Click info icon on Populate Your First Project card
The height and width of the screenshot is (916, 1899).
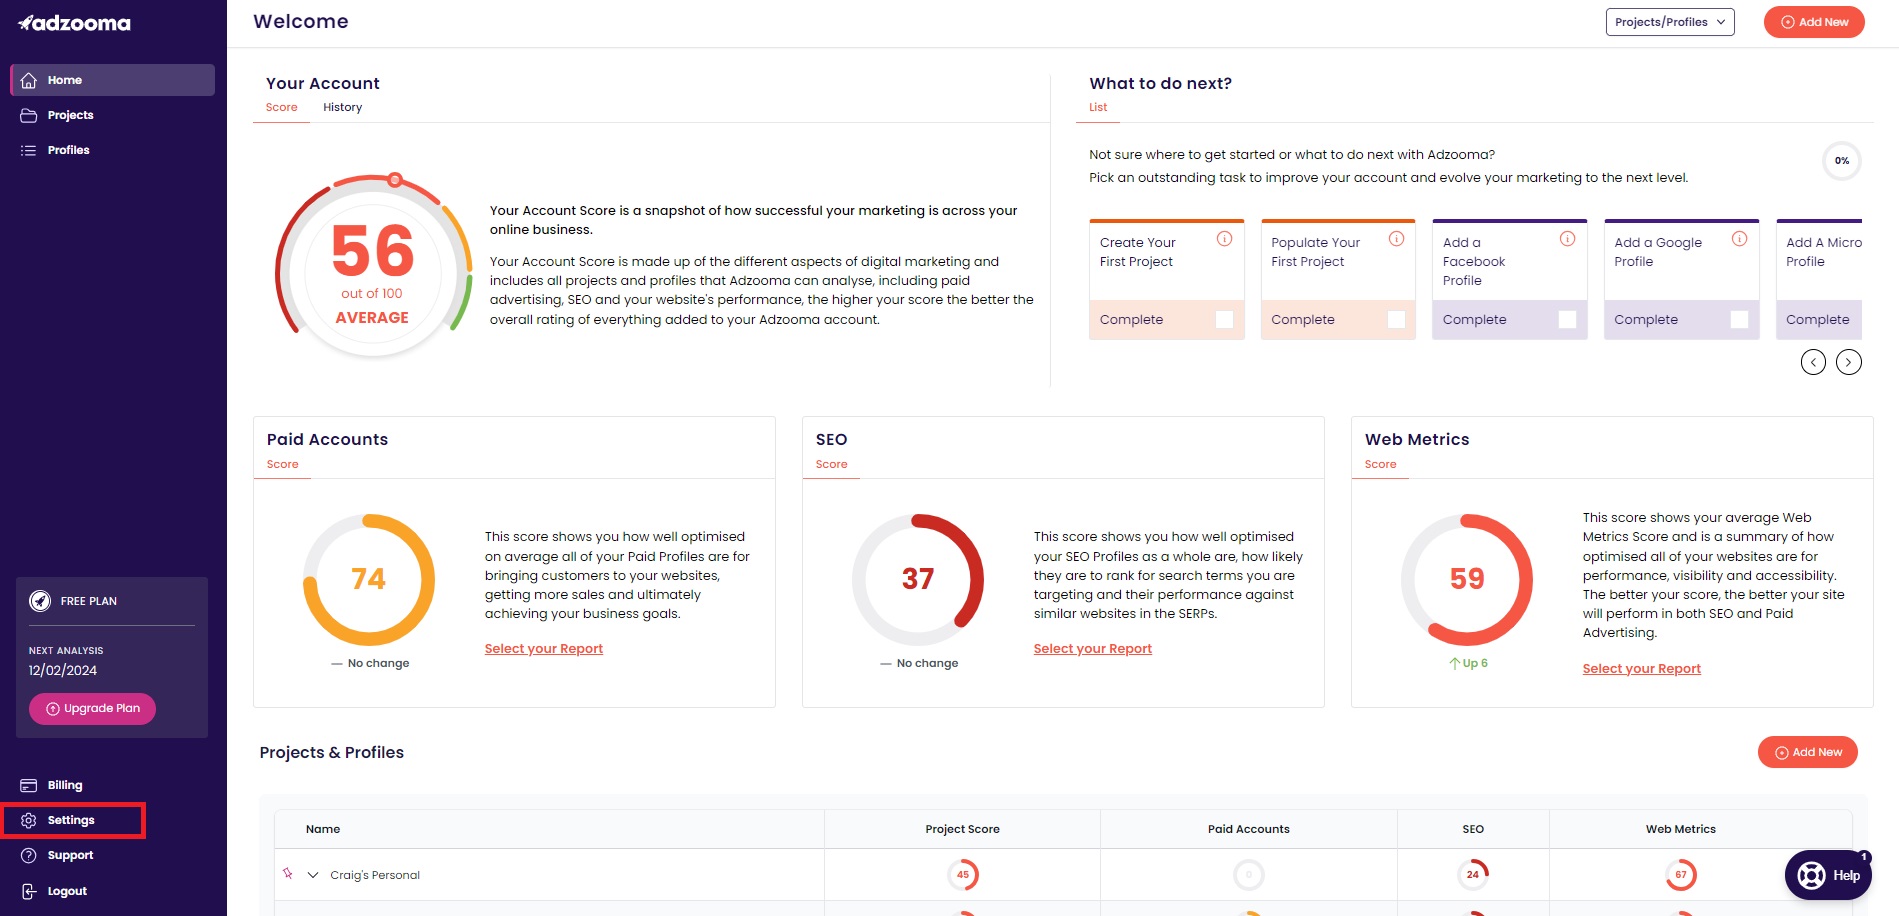[1396, 239]
